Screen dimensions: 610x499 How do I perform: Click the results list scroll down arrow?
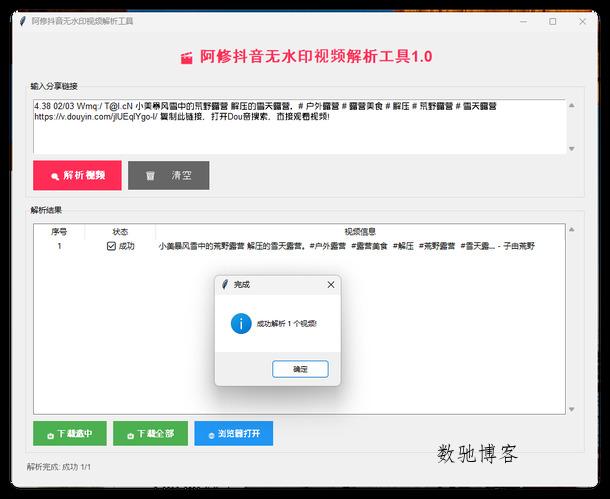pos(571,409)
